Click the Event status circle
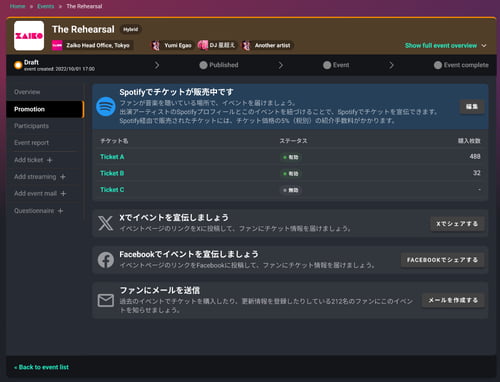This screenshot has width=500, height=382. [327, 65]
